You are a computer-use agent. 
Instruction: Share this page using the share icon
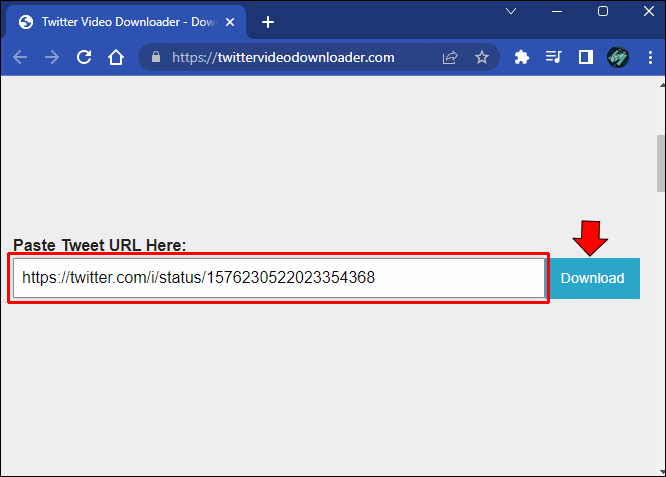(450, 57)
